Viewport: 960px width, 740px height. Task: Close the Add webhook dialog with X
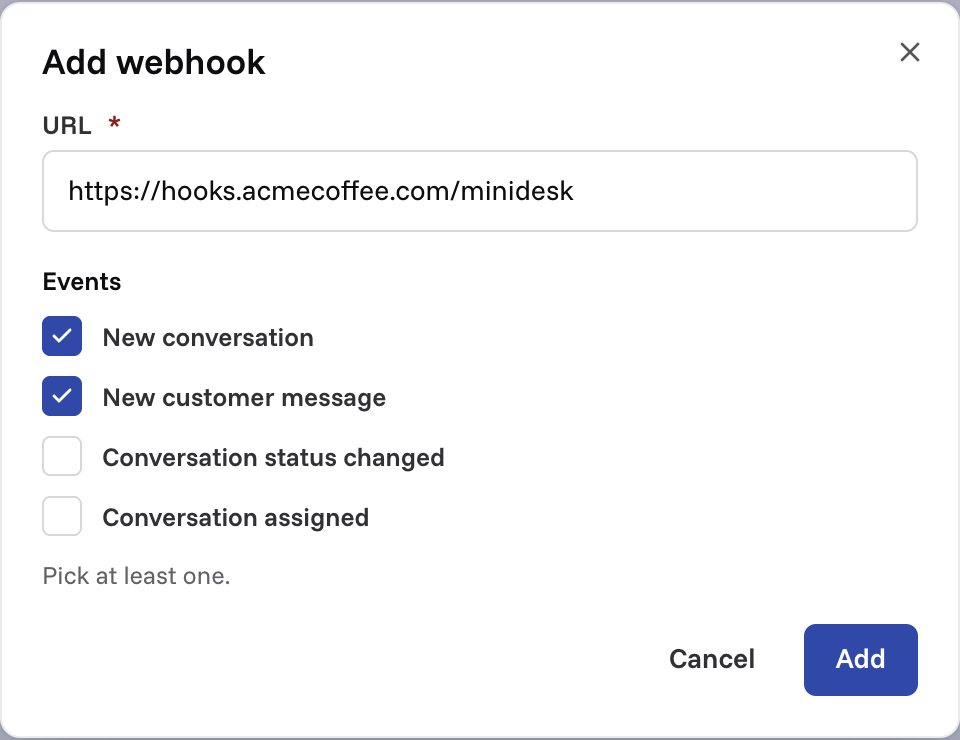(x=910, y=53)
